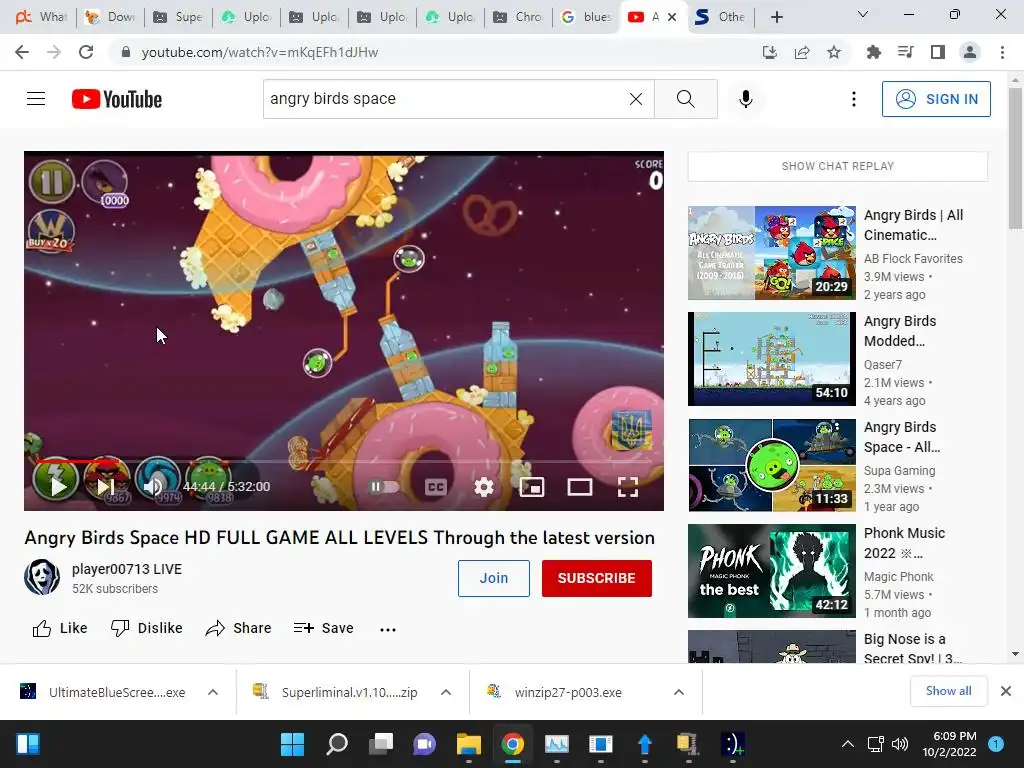
Task: Click the Join membership button
Action: tap(494, 578)
